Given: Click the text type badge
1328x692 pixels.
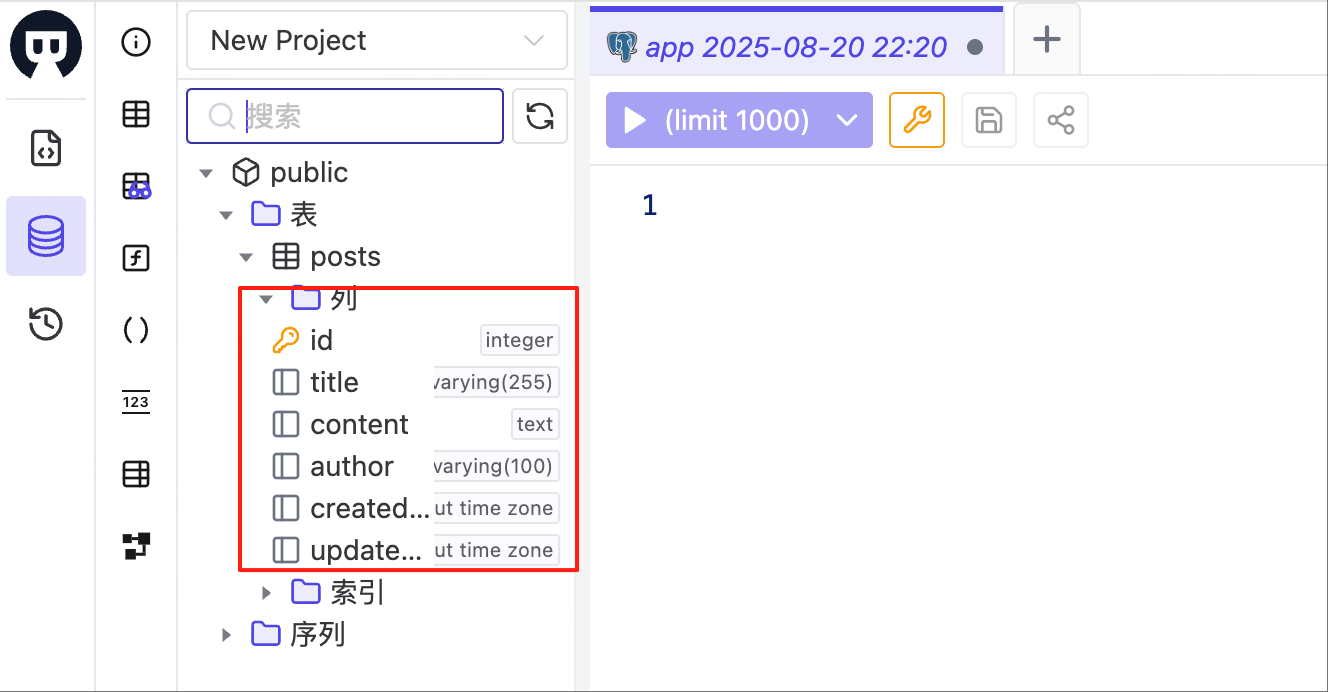Looking at the screenshot, I should (535, 424).
